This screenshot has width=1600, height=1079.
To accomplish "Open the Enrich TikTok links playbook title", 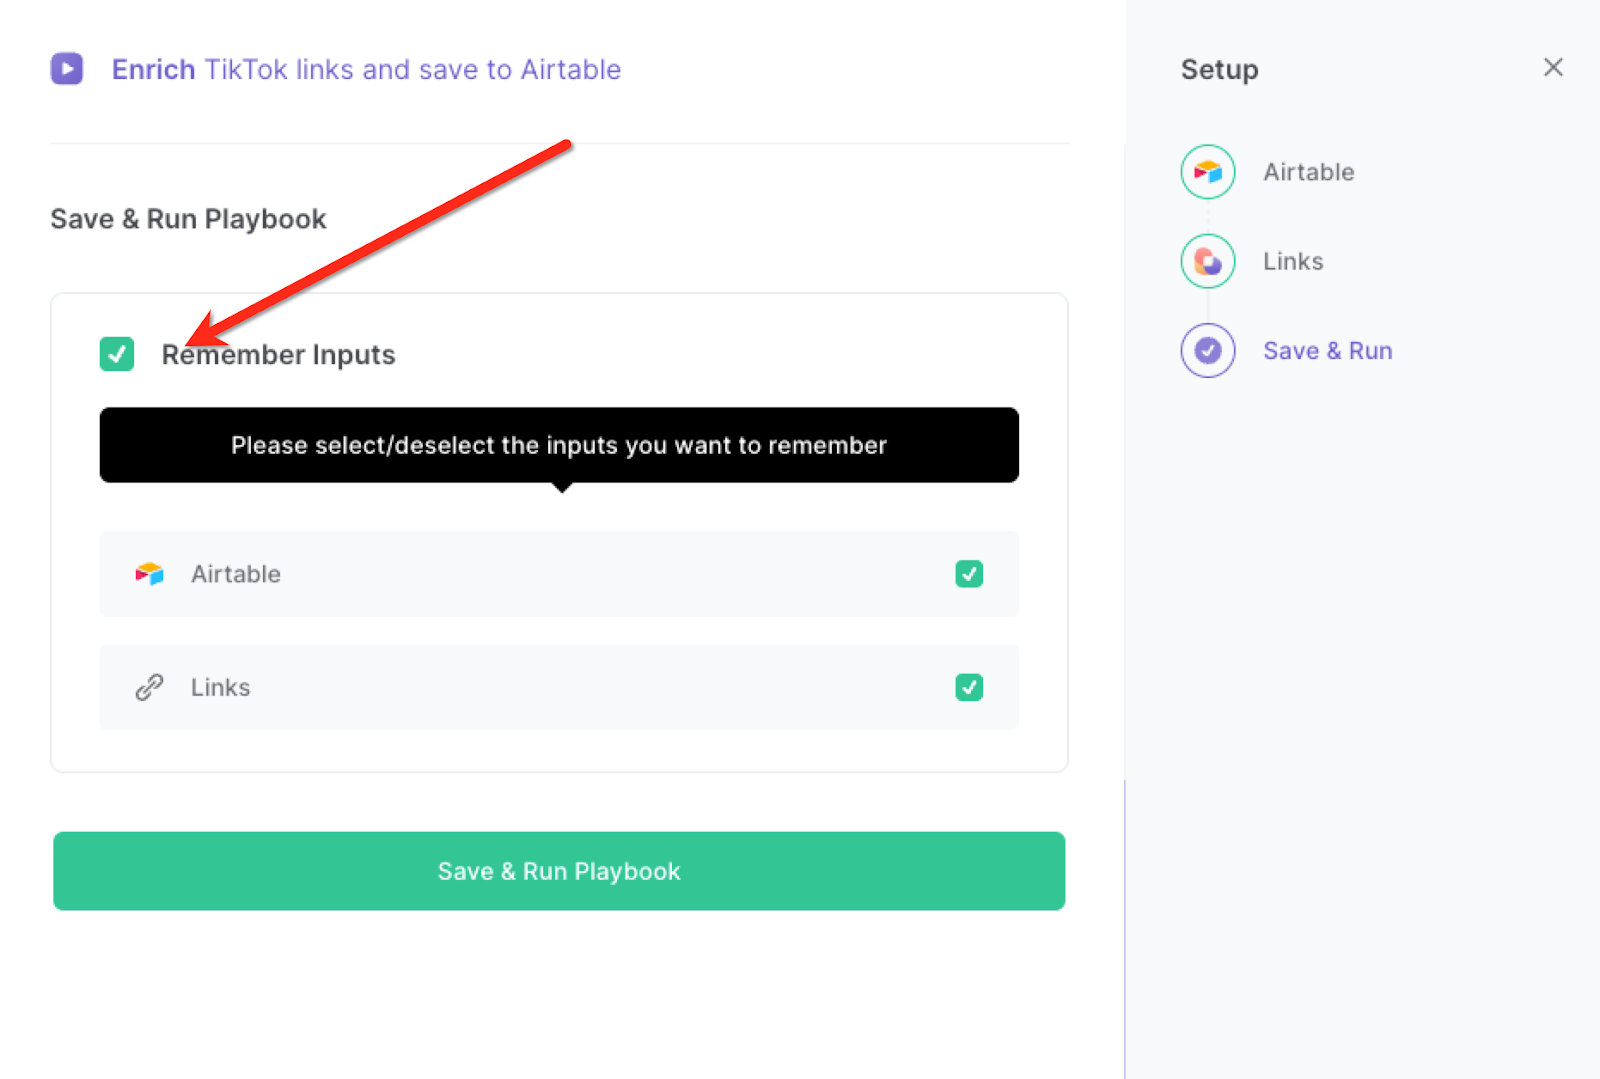I will 366,69.
